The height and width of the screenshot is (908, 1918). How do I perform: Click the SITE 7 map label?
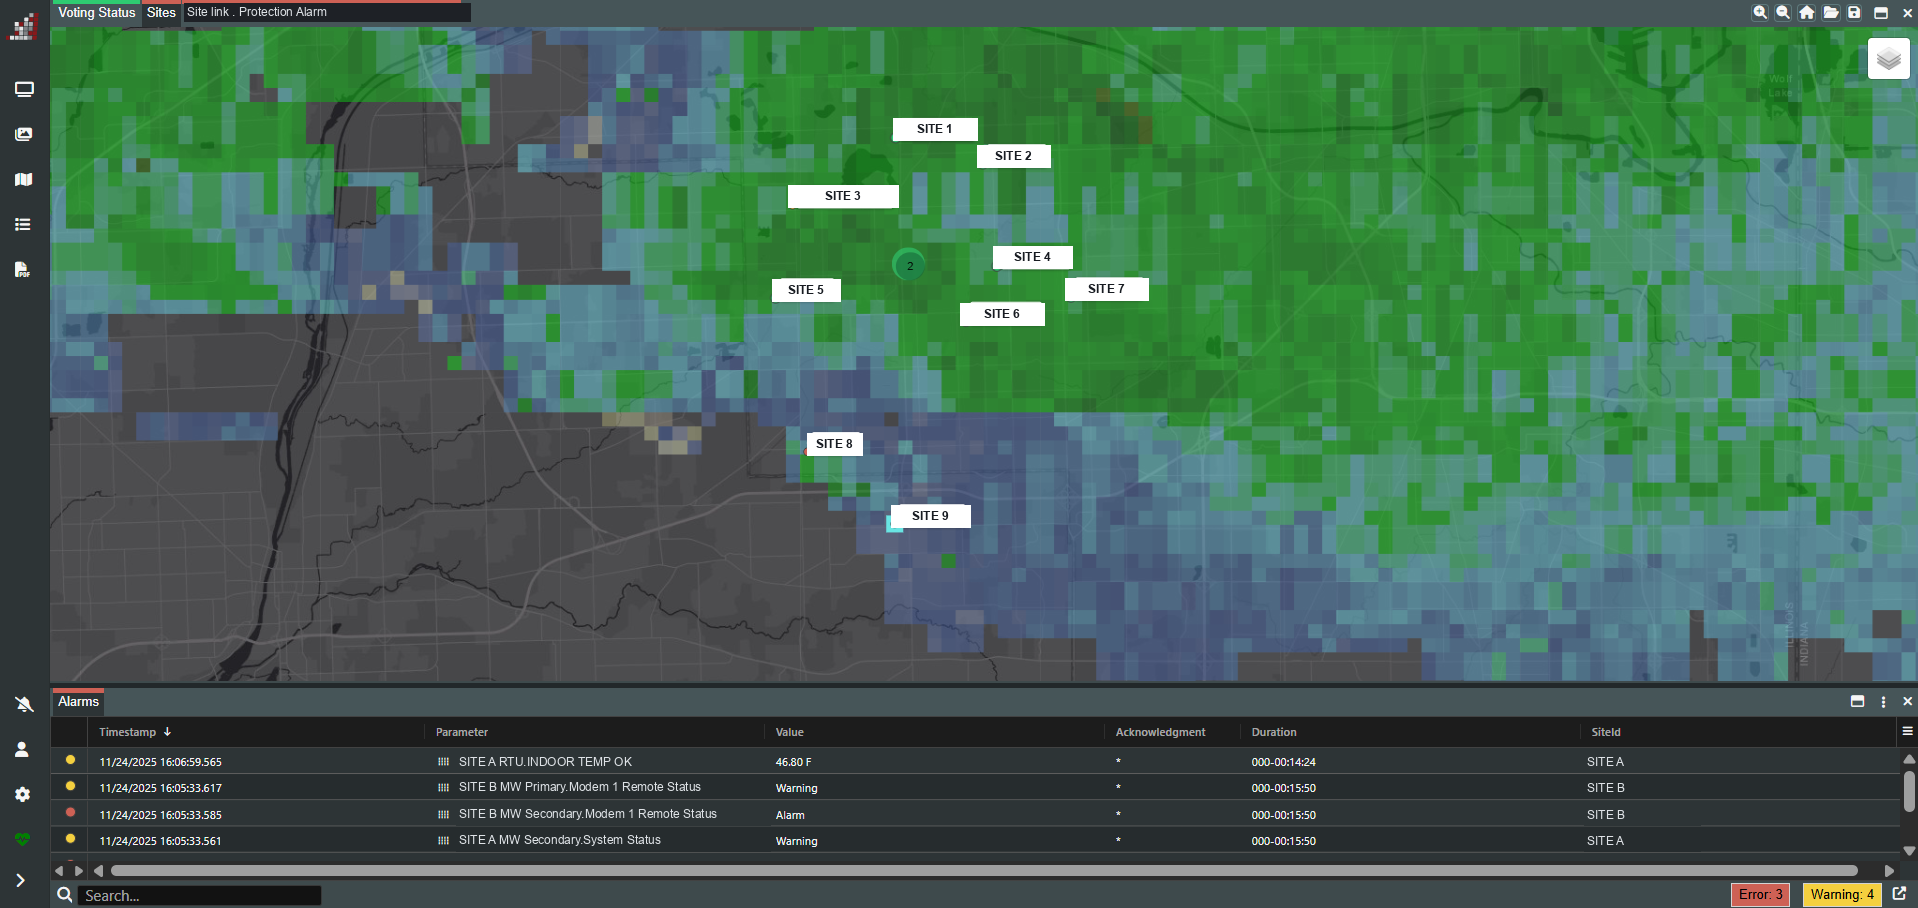[1106, 289]
